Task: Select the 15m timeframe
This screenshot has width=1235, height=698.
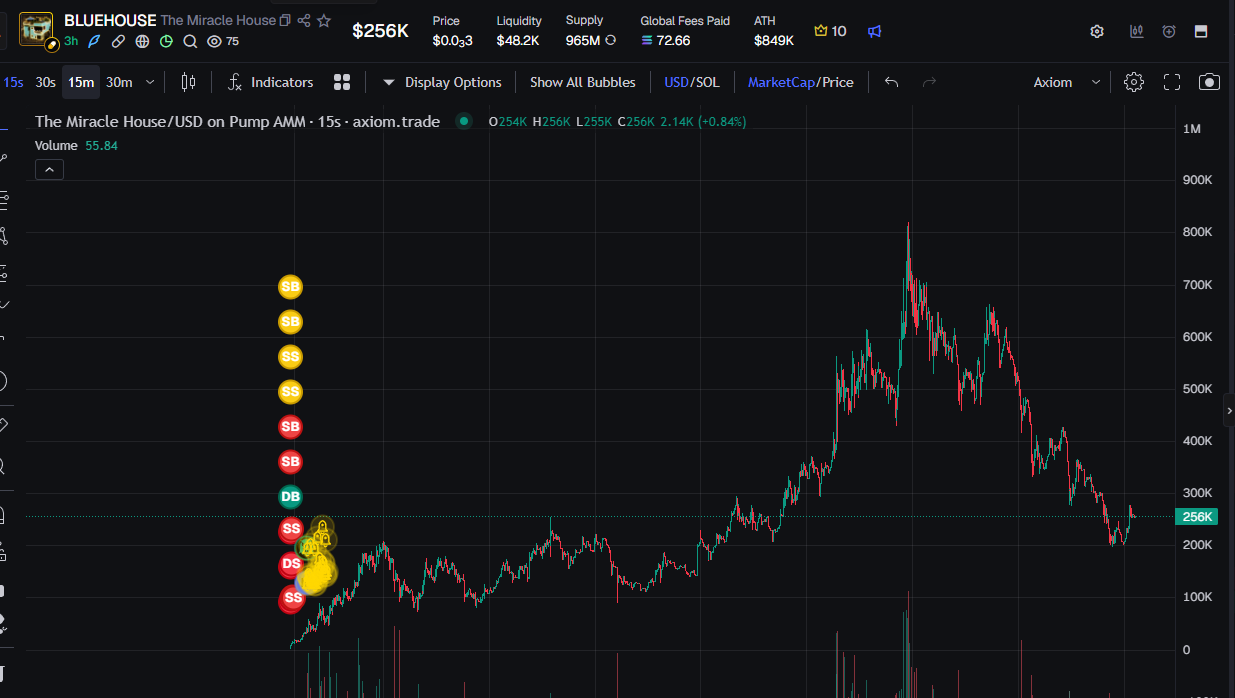Action: click(81, 82)
